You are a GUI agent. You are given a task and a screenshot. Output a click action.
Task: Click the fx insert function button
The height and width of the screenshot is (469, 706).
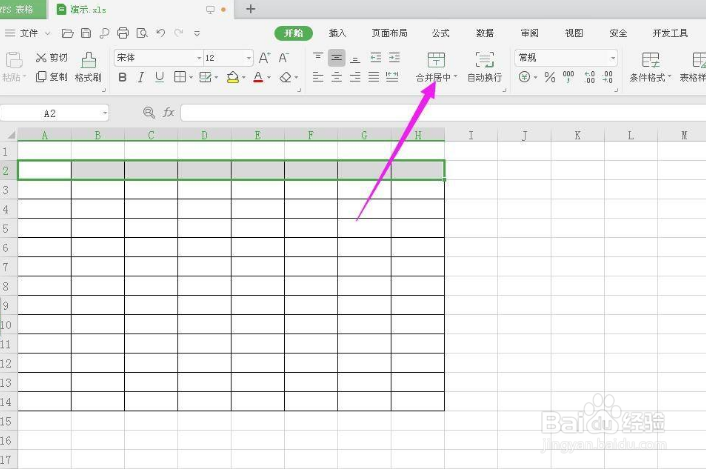168,113
